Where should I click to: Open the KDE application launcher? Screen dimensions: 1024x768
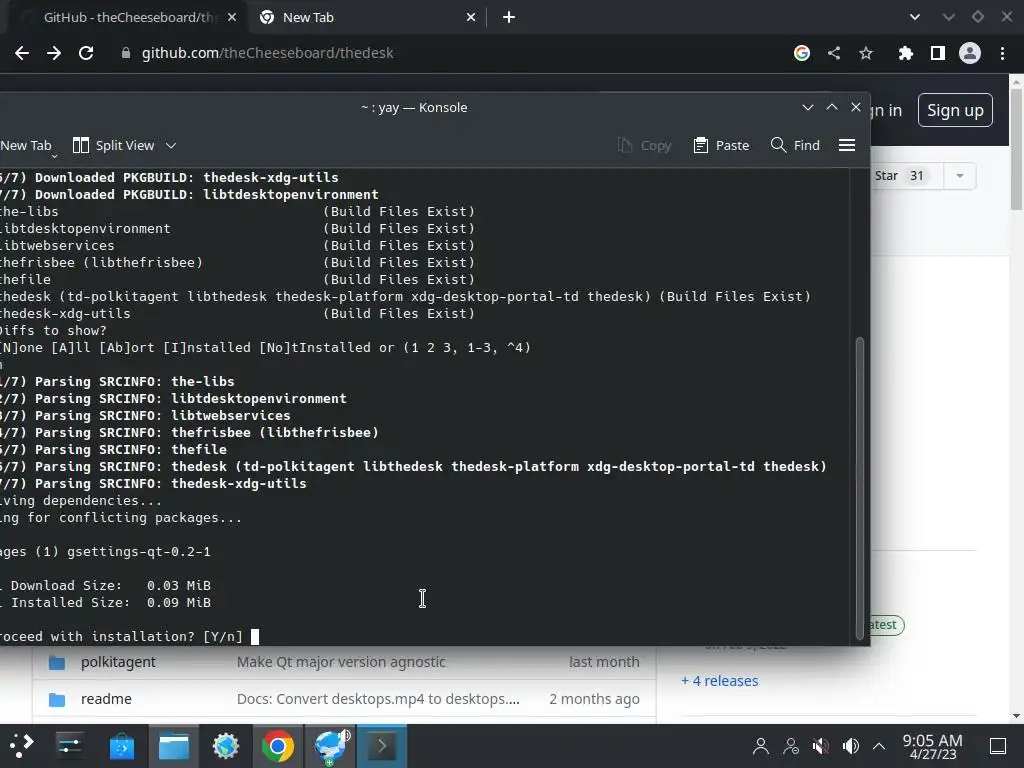(21, 746)
